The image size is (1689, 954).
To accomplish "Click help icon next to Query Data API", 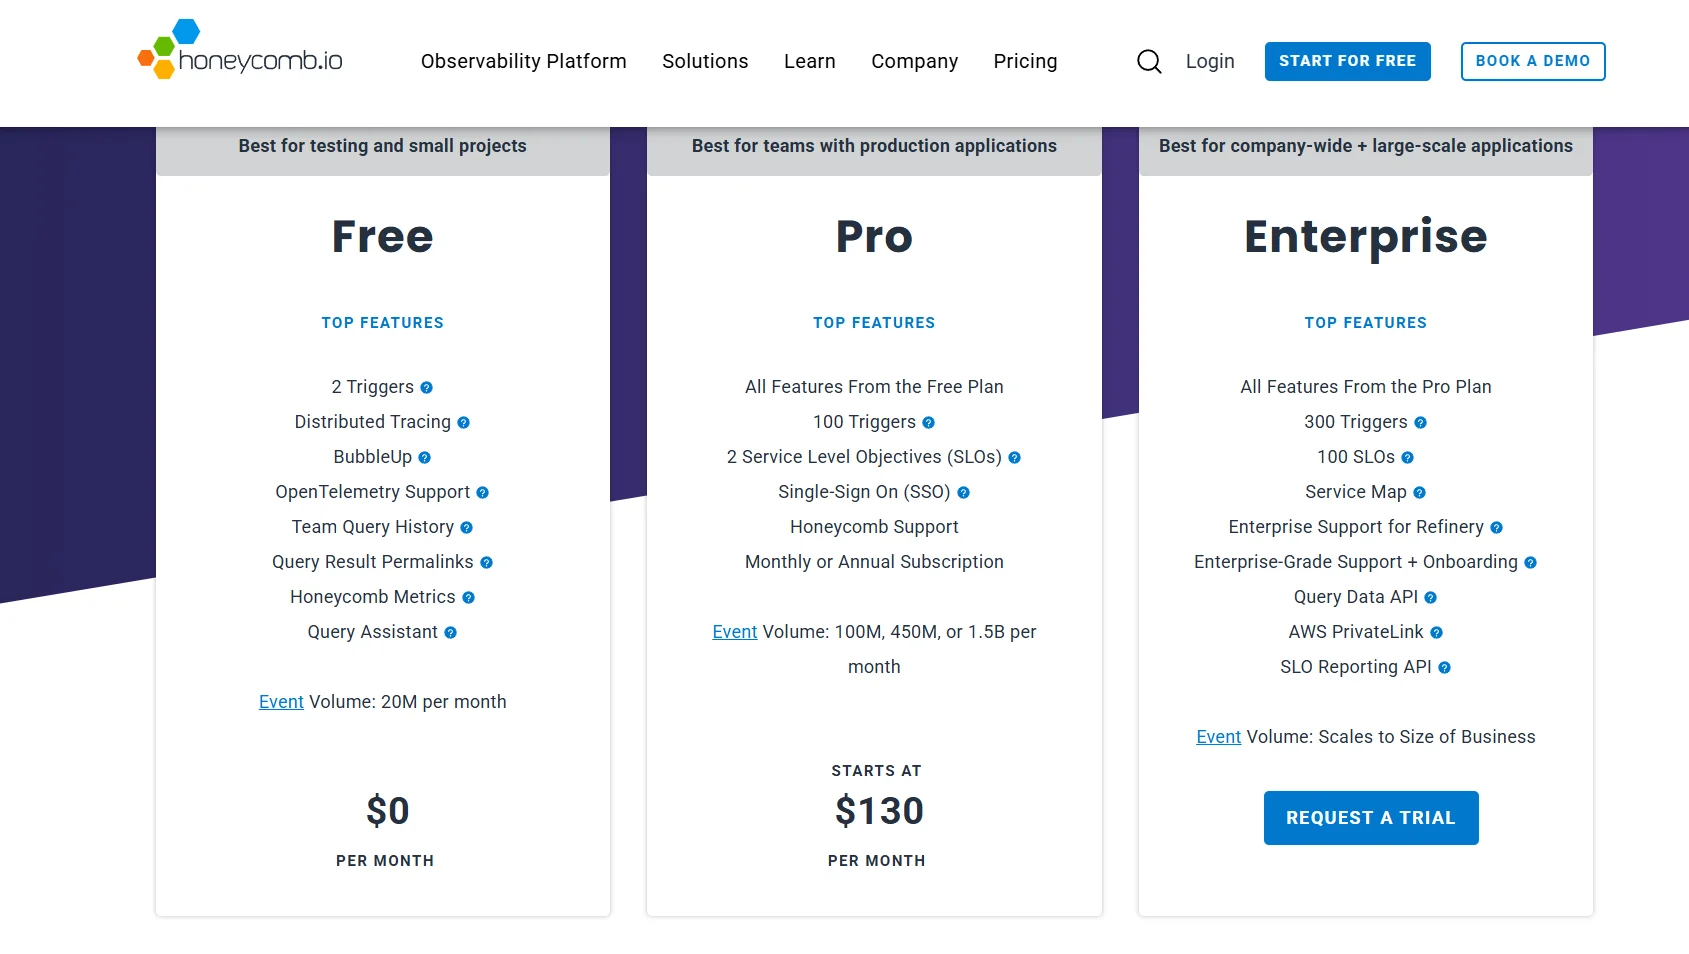I will [1431, 598].
